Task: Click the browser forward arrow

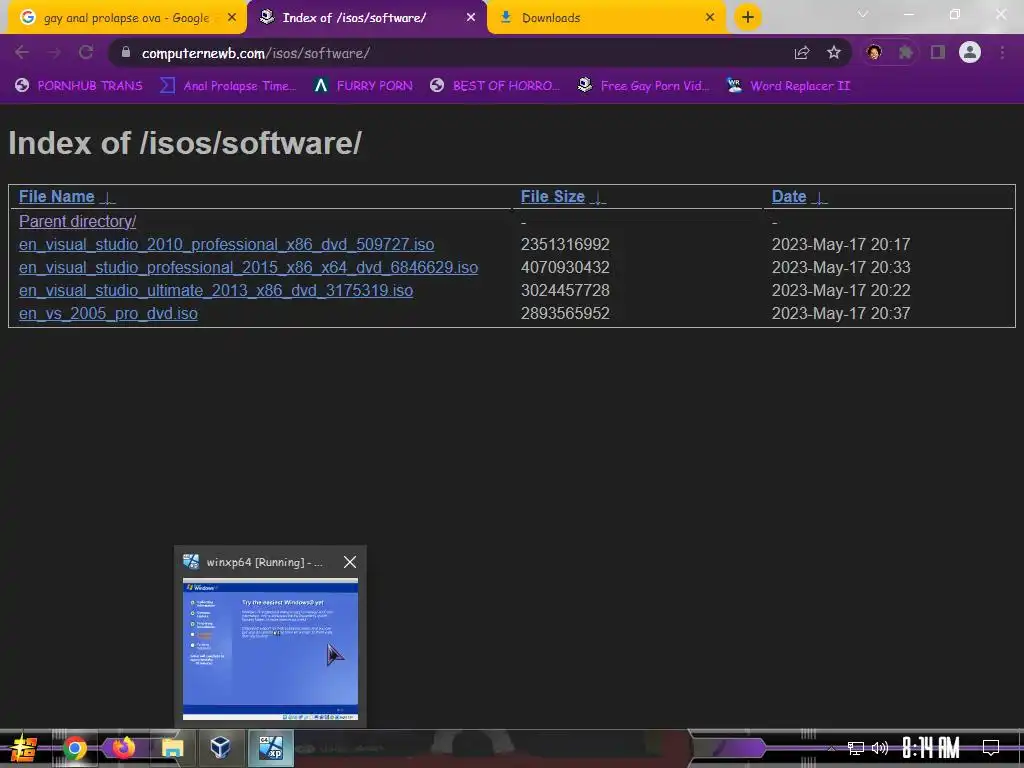Action: [54, 53]
